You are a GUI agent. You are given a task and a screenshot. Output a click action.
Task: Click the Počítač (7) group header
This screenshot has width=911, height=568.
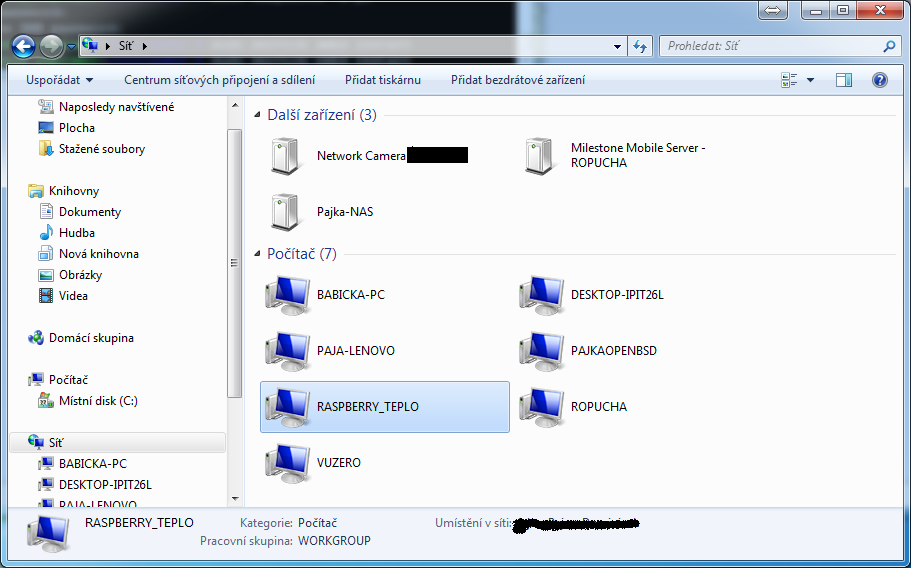(302, 254)
